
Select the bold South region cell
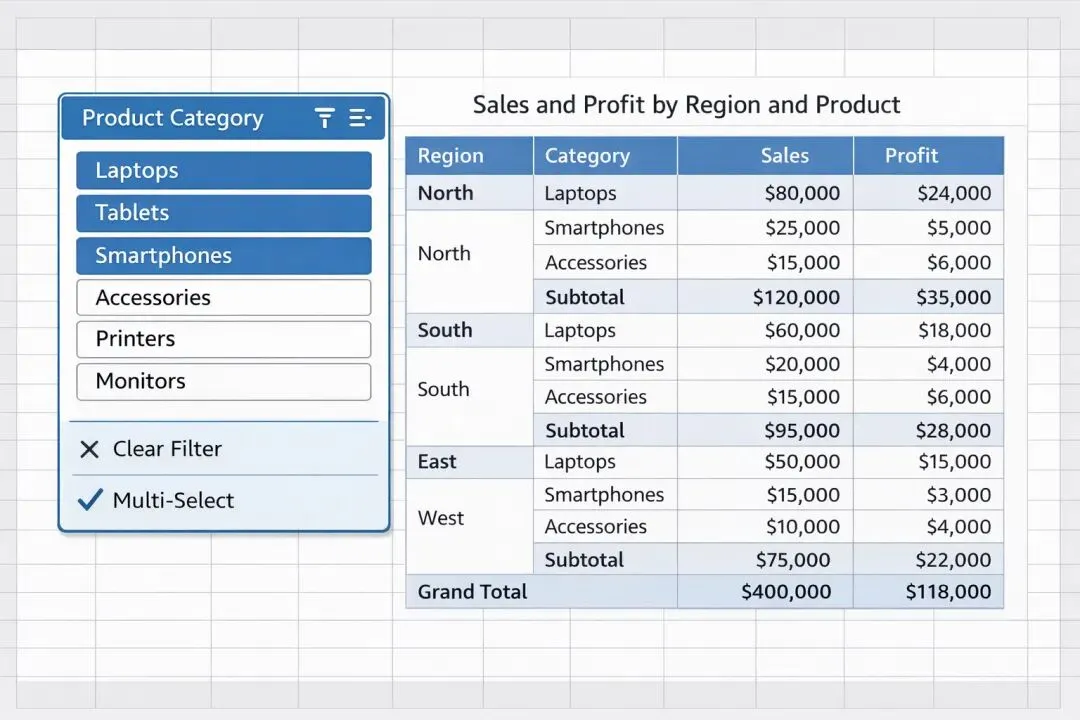[x=469, y=330]
